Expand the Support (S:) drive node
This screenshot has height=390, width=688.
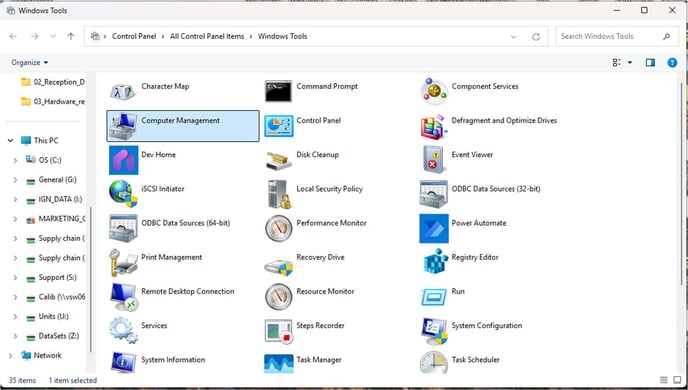point(15,278)
